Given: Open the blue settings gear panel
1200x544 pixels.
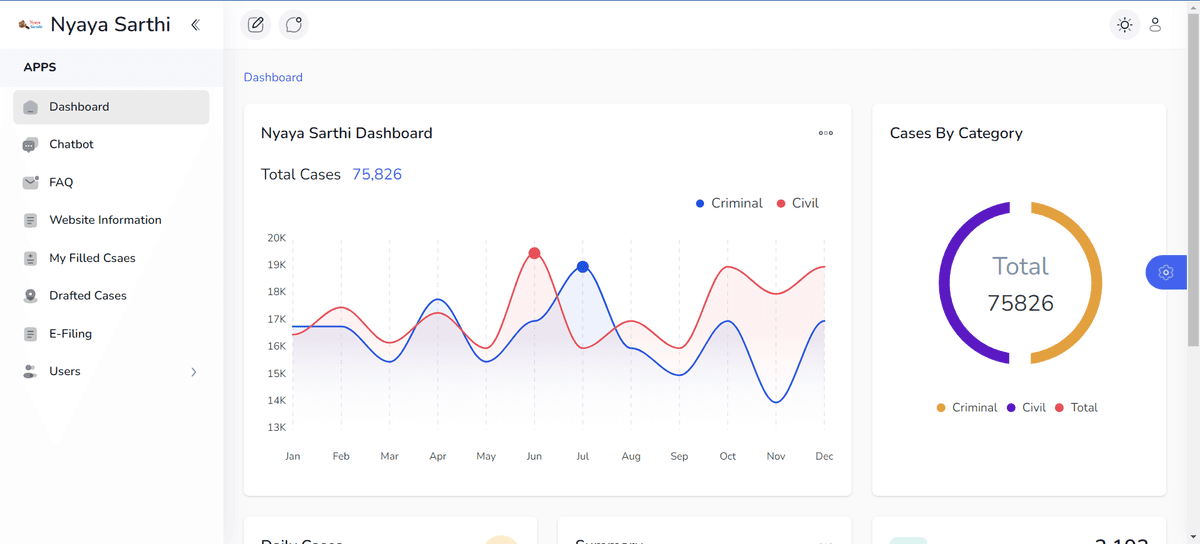Looking at the screenshot, I should pos(1166,272).
